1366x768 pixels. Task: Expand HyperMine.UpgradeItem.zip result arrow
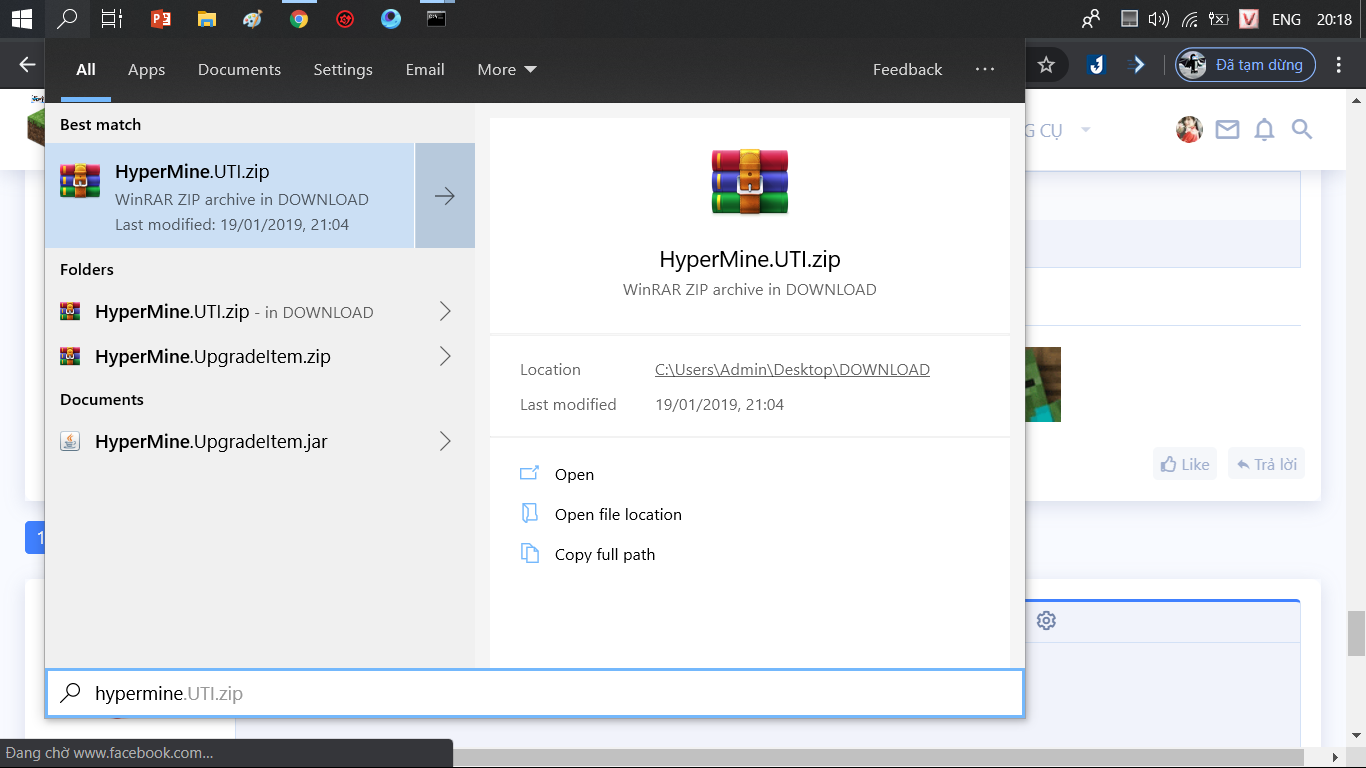click(x=445, y=356)
